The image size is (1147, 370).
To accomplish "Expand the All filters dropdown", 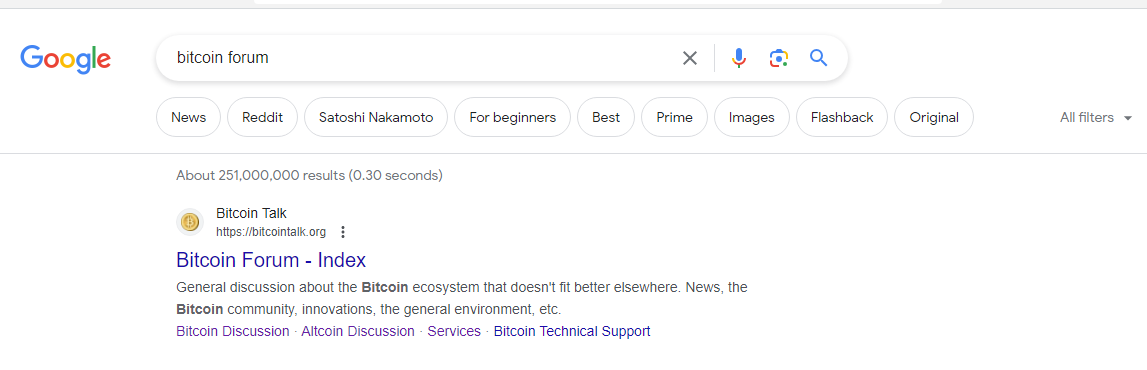I will pyautogui.click(x=1096, y=117).
